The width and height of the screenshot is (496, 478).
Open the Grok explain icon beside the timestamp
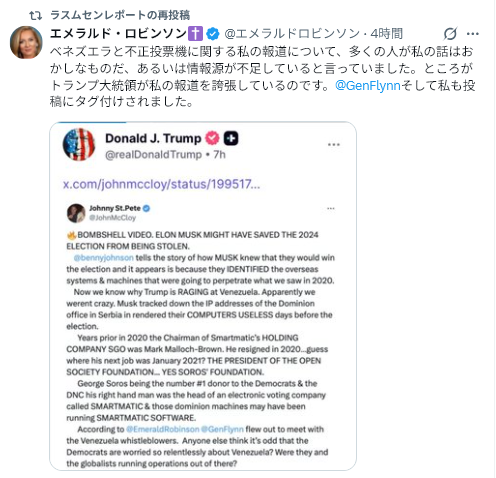pyautogui.click(x=450, y=33)
